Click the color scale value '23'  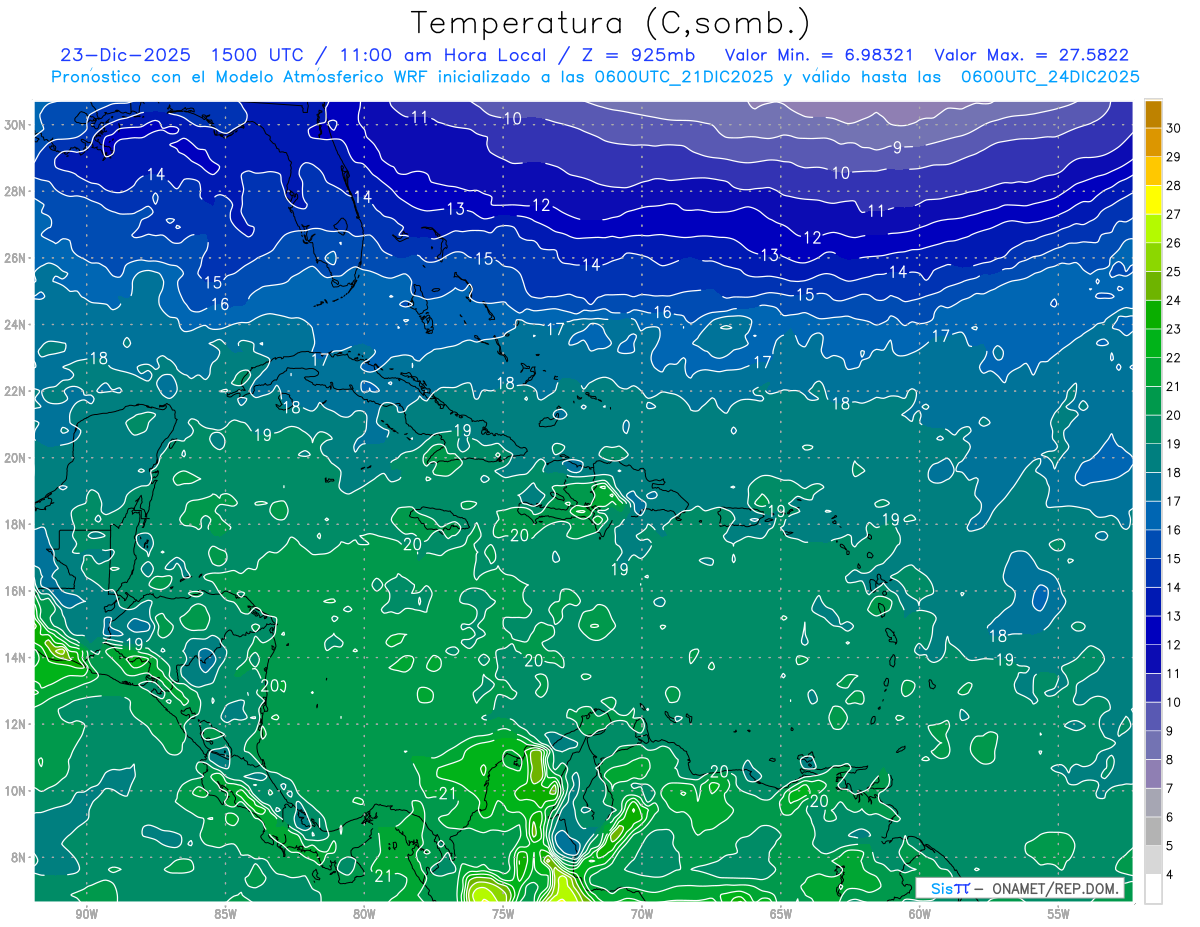(x=1174, y=329)
